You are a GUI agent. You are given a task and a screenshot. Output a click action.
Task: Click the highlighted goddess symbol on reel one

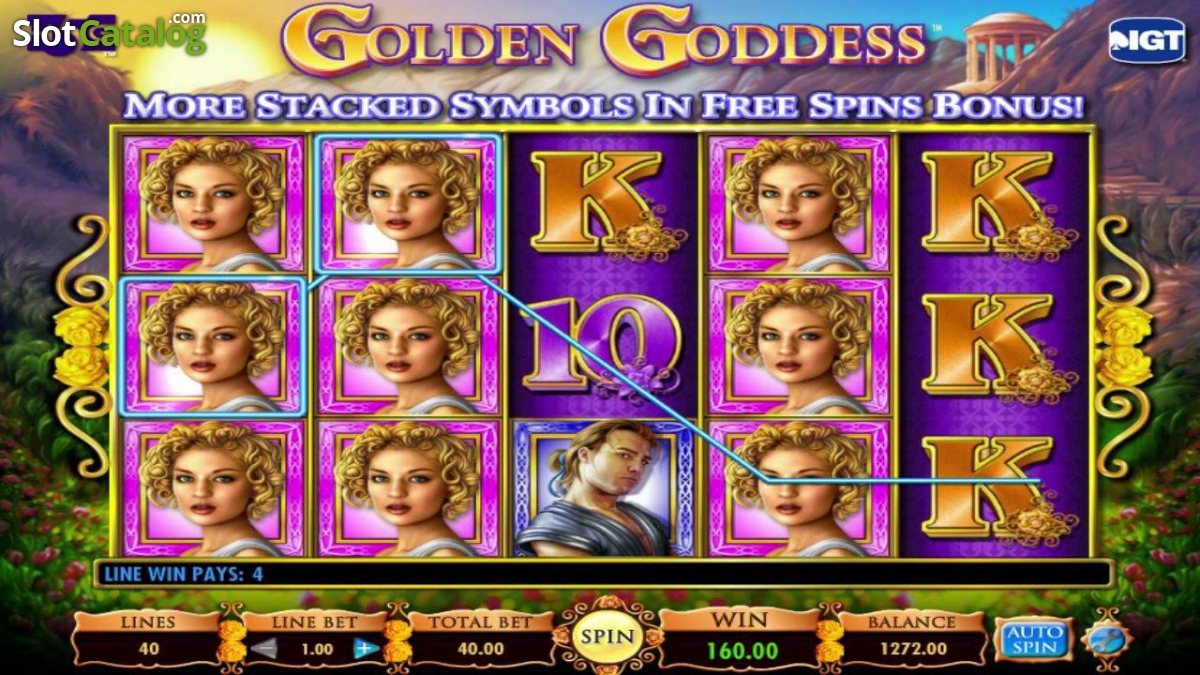click(211, 346)
